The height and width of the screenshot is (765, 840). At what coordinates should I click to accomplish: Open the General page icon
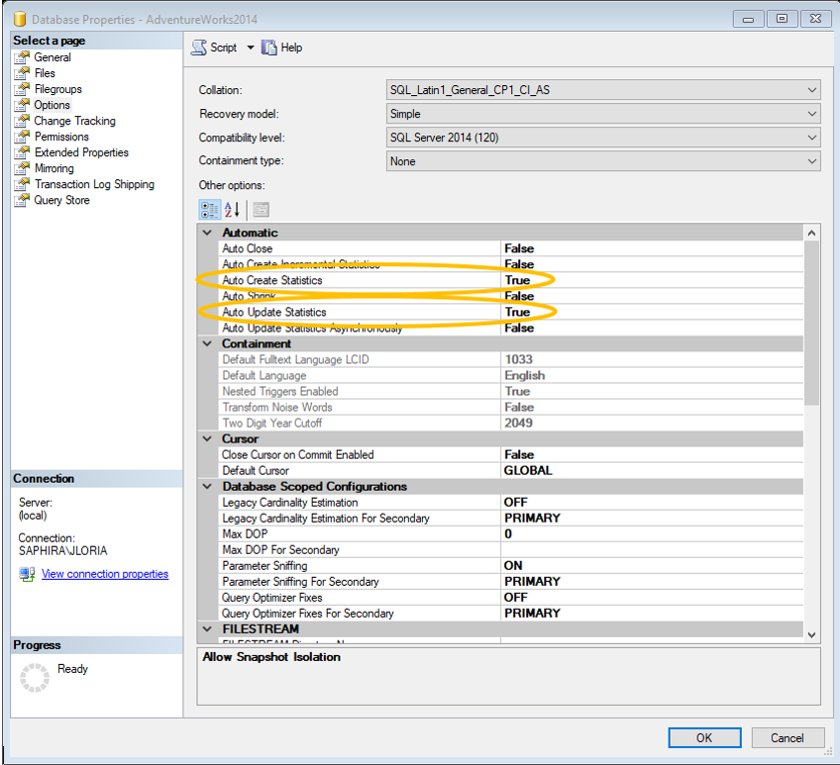coord(22,57)
